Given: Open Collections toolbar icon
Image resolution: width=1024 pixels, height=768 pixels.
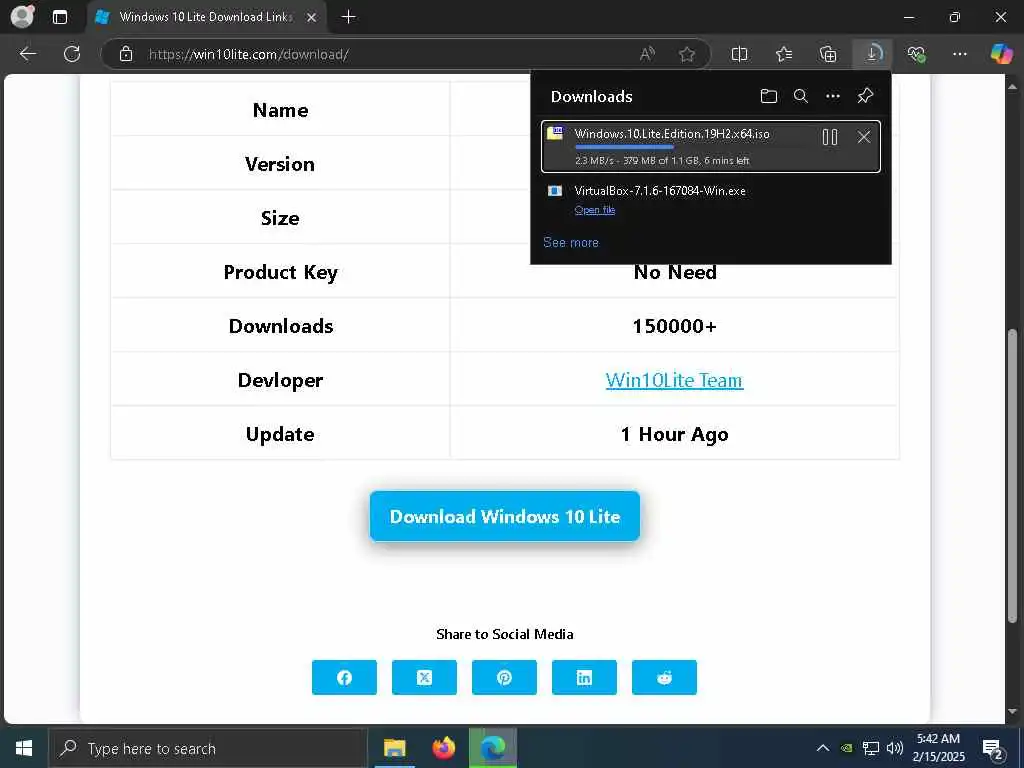Looking at the screenshot, I should tap(827, 54).
